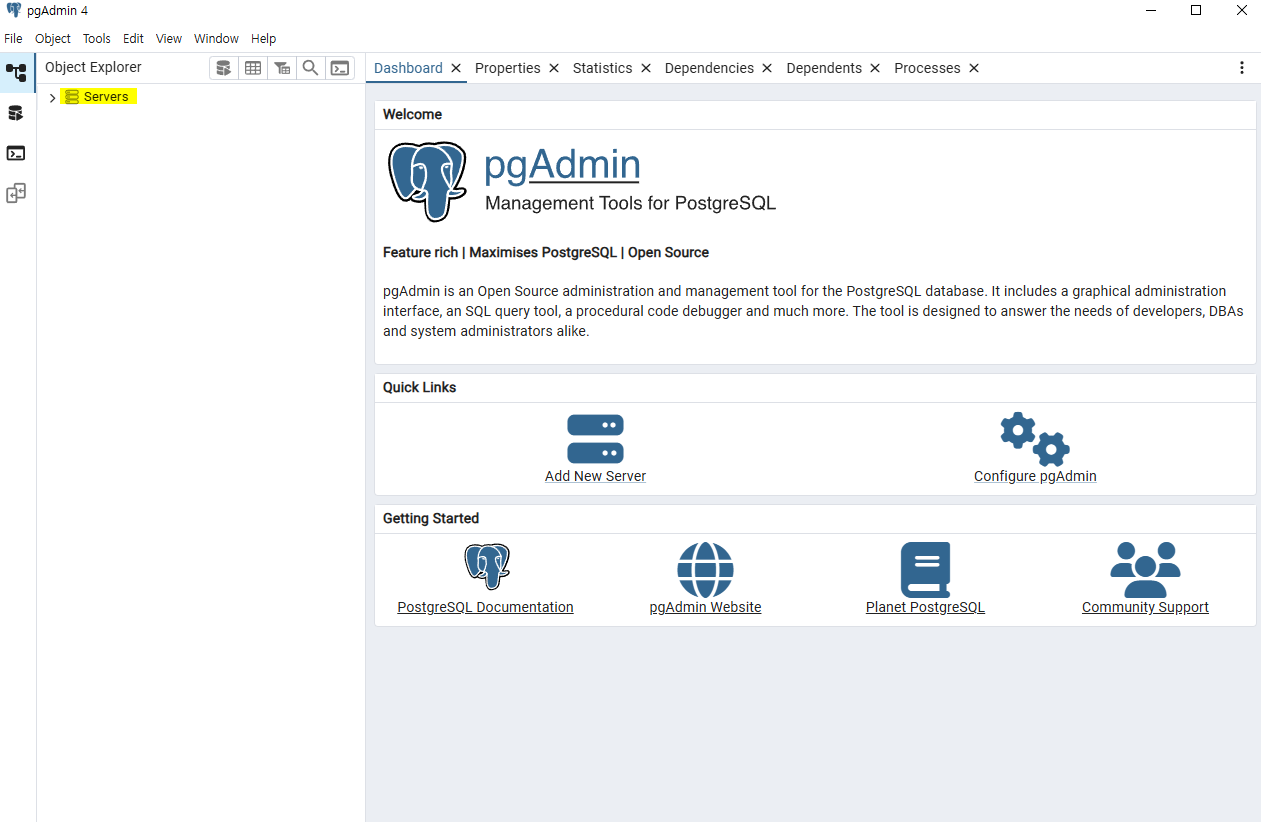Click the pgAdmin title heading link
This screenshot has width=1261, height=822.
pyautogui.click(x=562, y=165)
